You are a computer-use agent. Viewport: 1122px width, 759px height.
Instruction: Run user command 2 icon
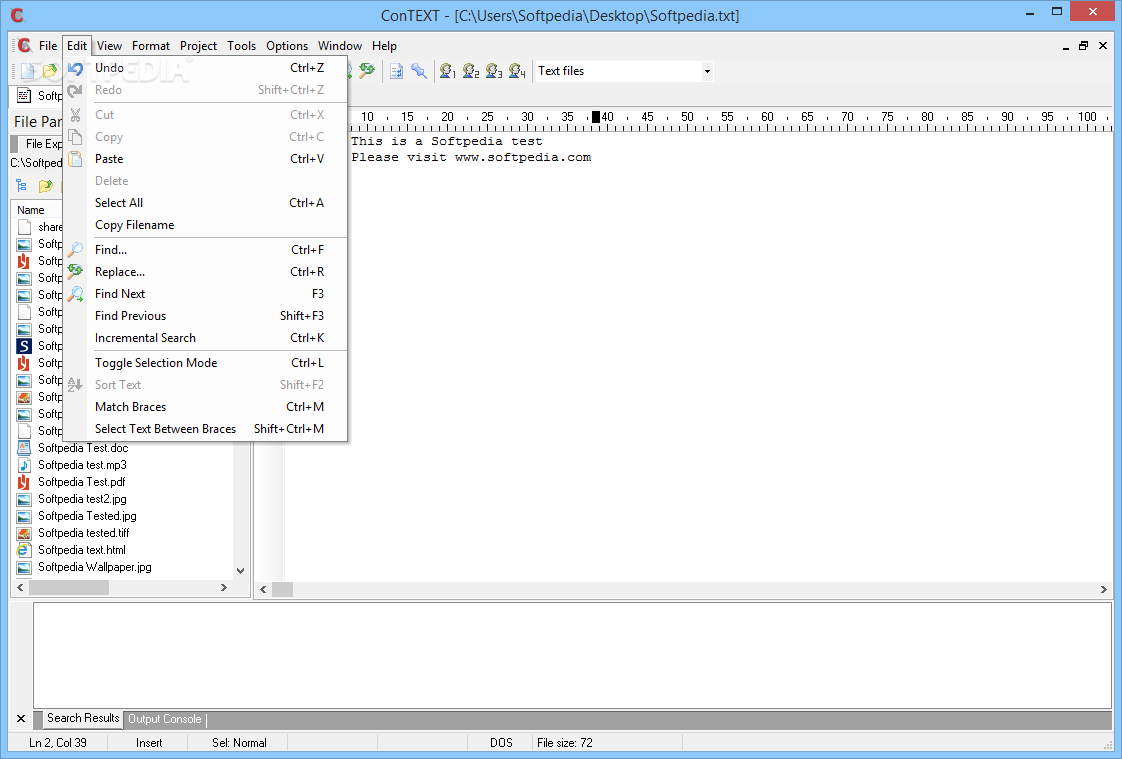click(x=471, y=71)
